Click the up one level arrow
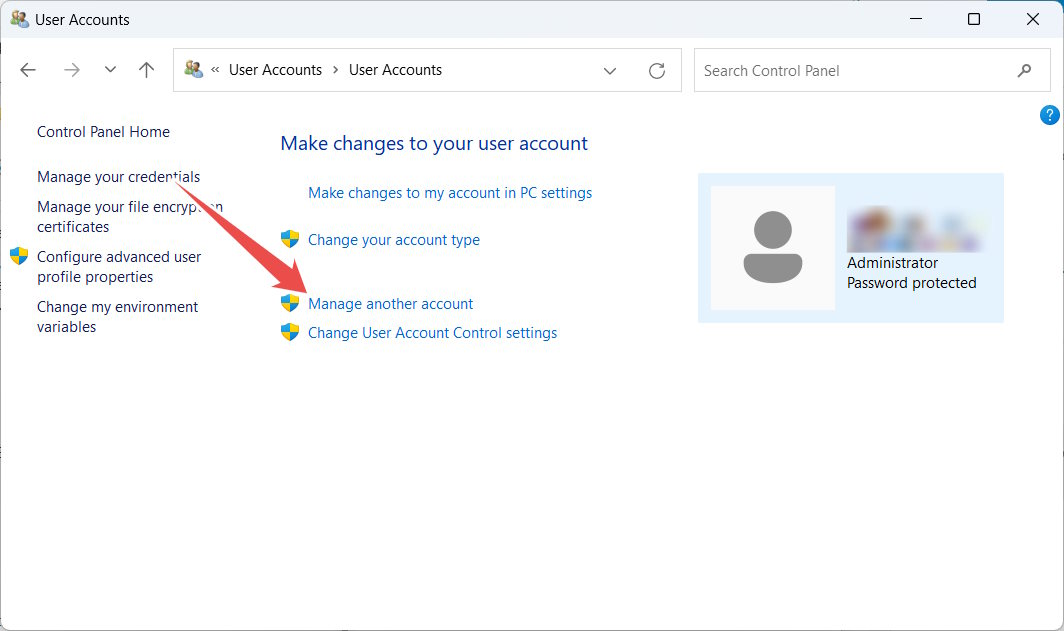Viewport: 1064px width, 631px height. pos(145,69)
